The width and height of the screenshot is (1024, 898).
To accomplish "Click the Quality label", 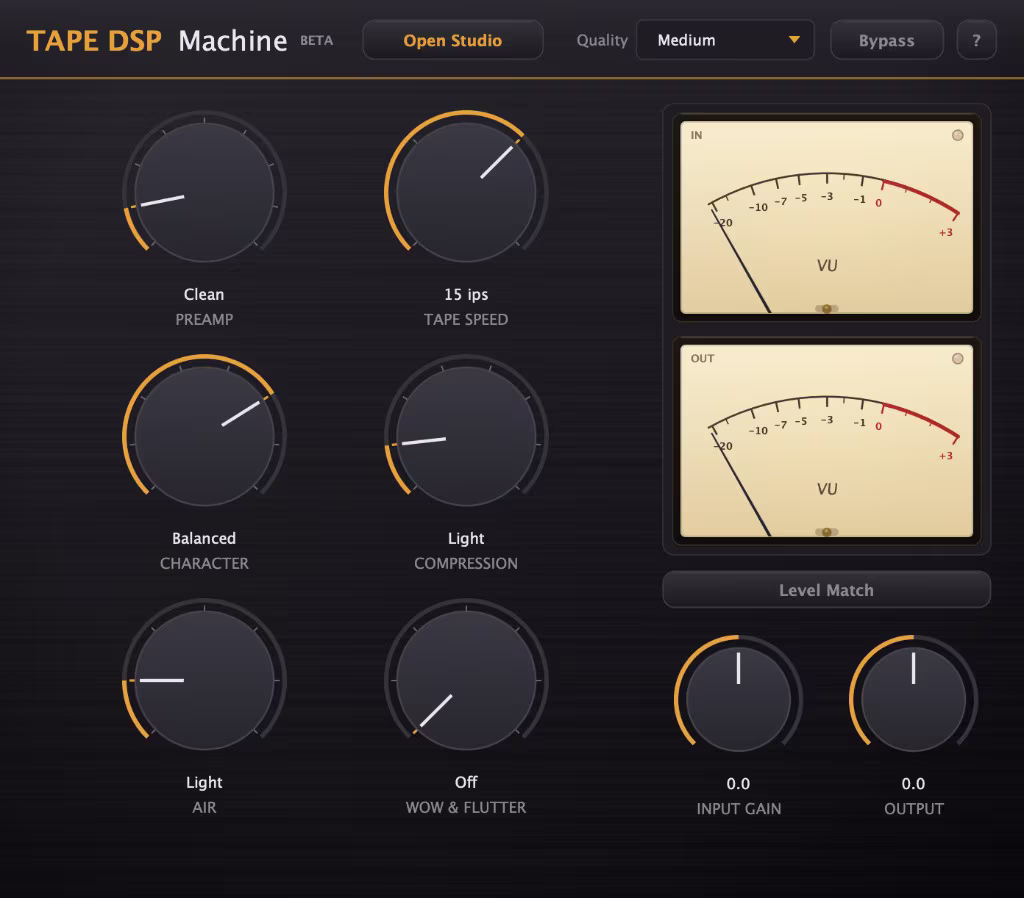I will pyautogui.click(x=602, y=40).
